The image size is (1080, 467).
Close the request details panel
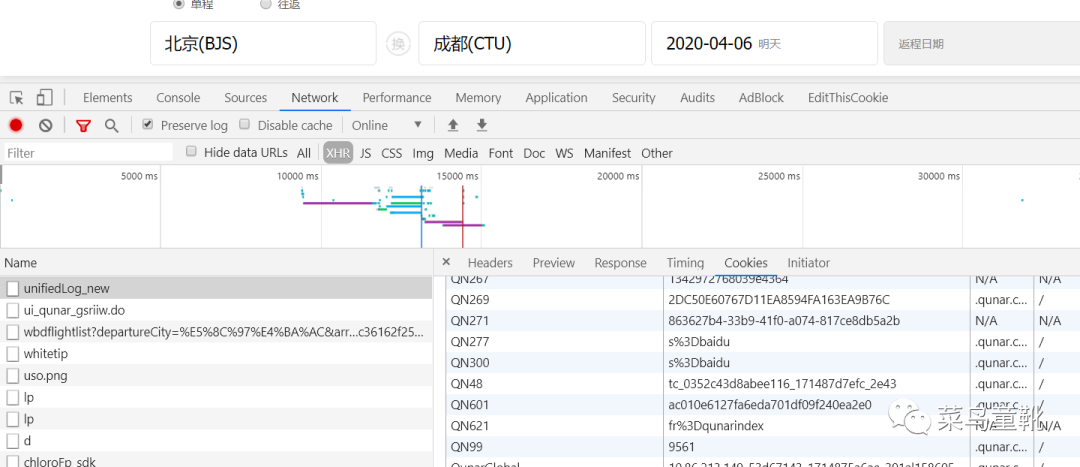pyautogui.click(x=446, y=262)
